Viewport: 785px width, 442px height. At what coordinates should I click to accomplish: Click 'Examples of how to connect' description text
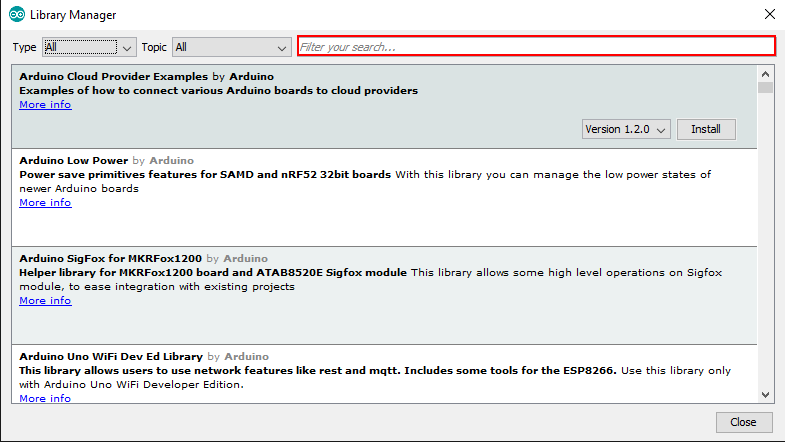(218, 91)
